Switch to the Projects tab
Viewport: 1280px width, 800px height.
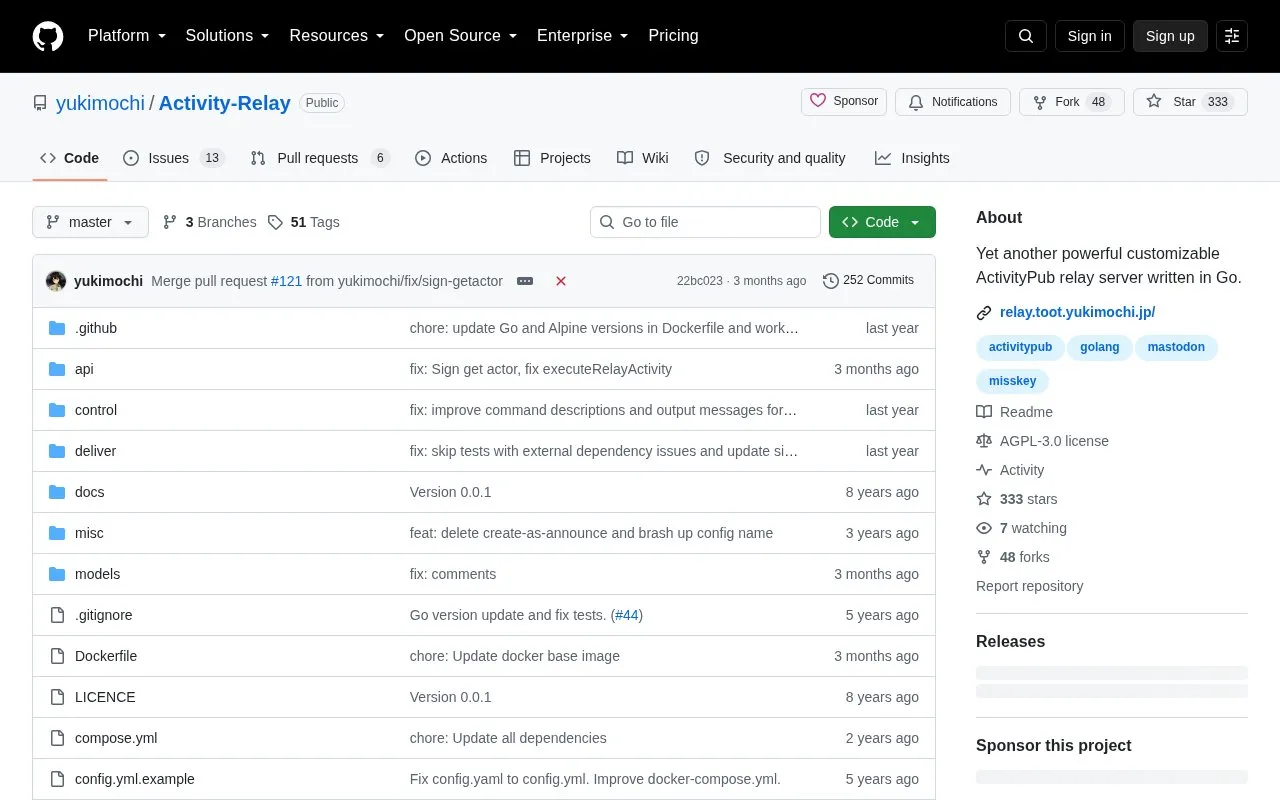click(x=552, y=158)
